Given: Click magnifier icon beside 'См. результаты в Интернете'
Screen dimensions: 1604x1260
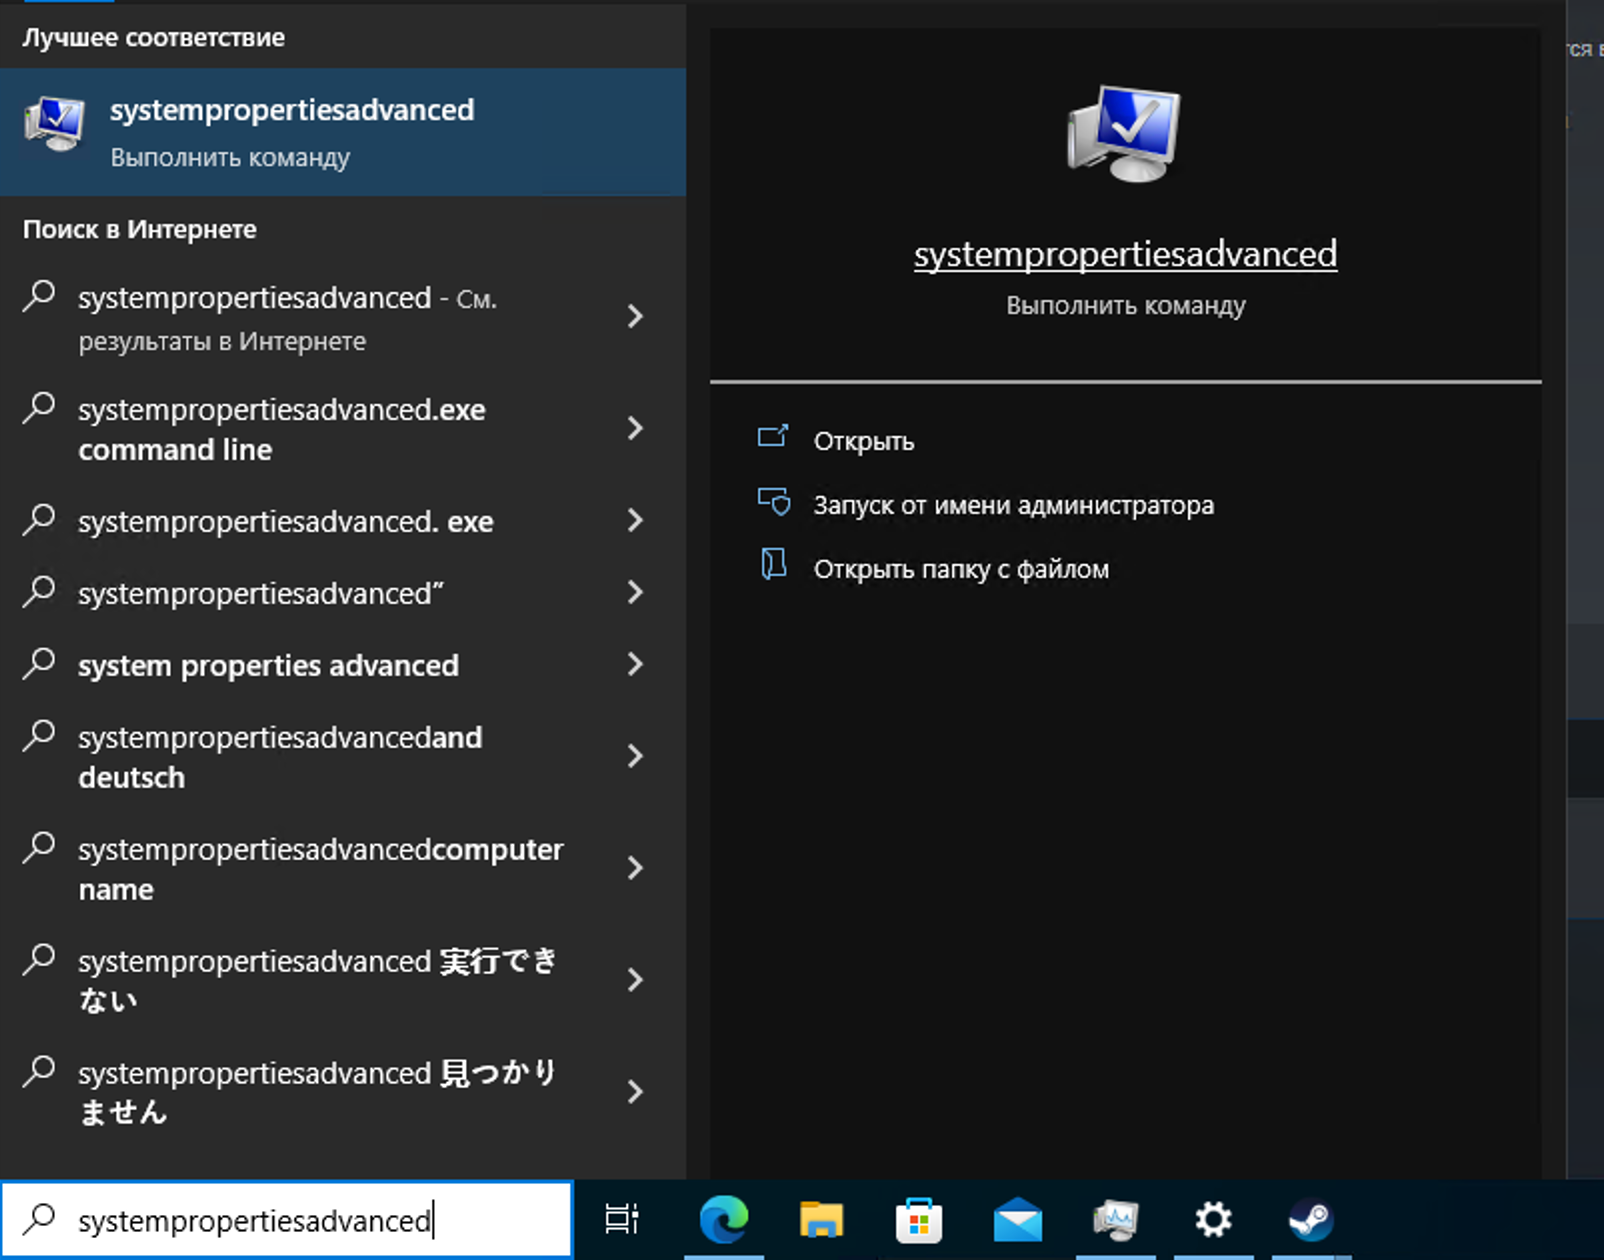Looking at the screenshot, I should click(x=39, y=296).
